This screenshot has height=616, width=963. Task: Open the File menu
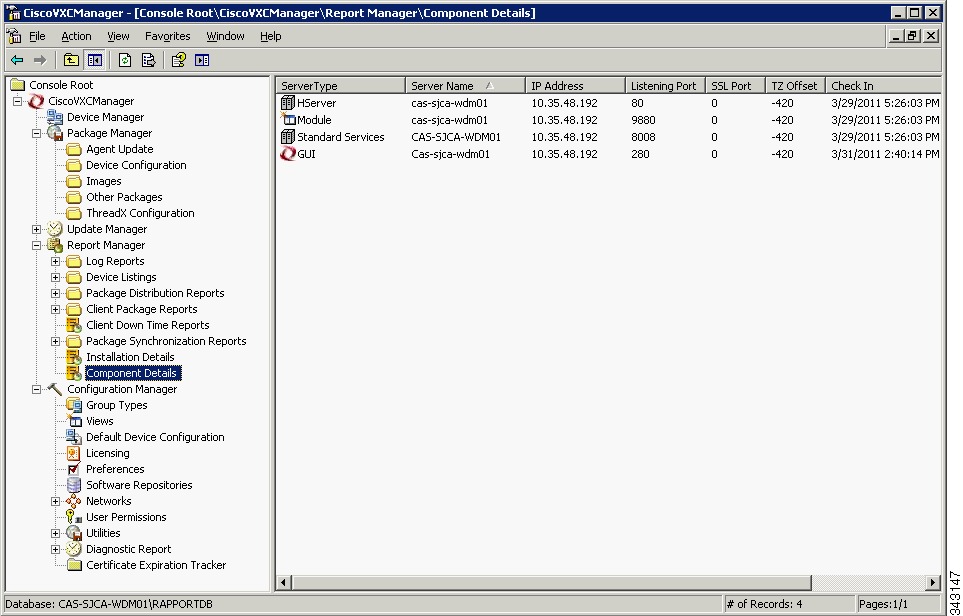click(x=37, y=36)
